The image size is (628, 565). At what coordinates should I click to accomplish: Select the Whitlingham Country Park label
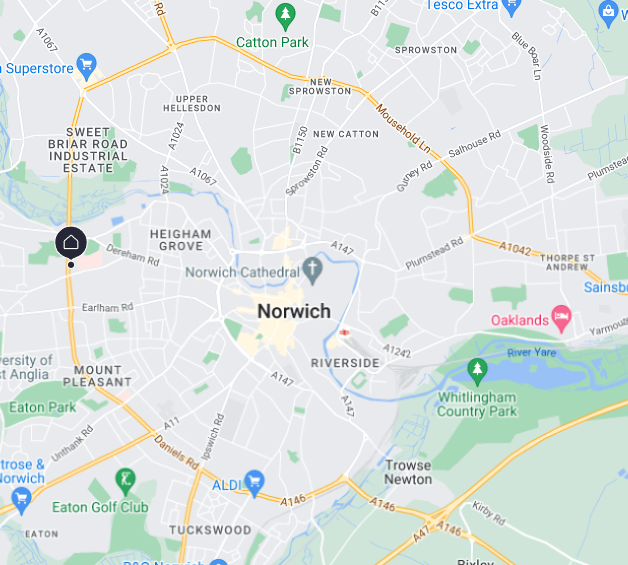pyautogui.click(x=477, y=404)
